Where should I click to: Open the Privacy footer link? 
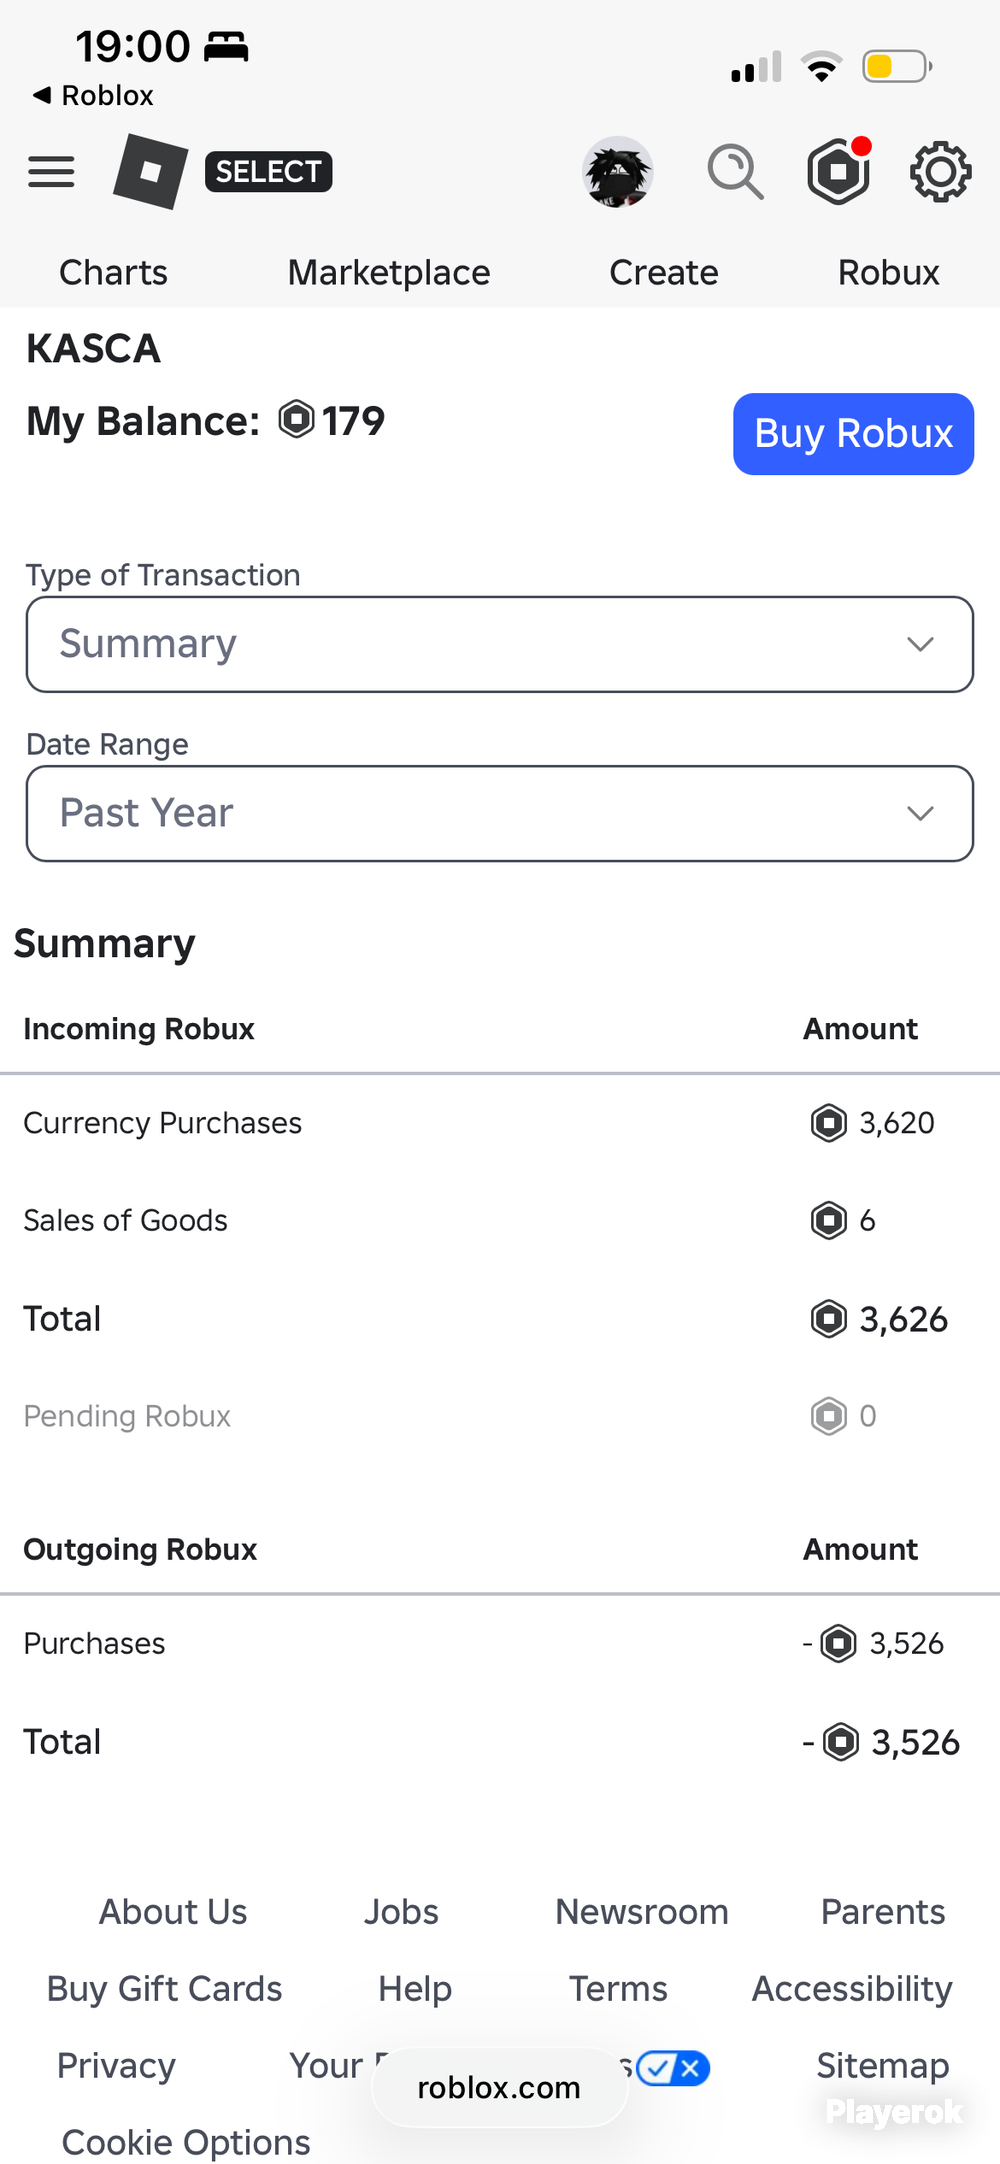click(116, 2066)
